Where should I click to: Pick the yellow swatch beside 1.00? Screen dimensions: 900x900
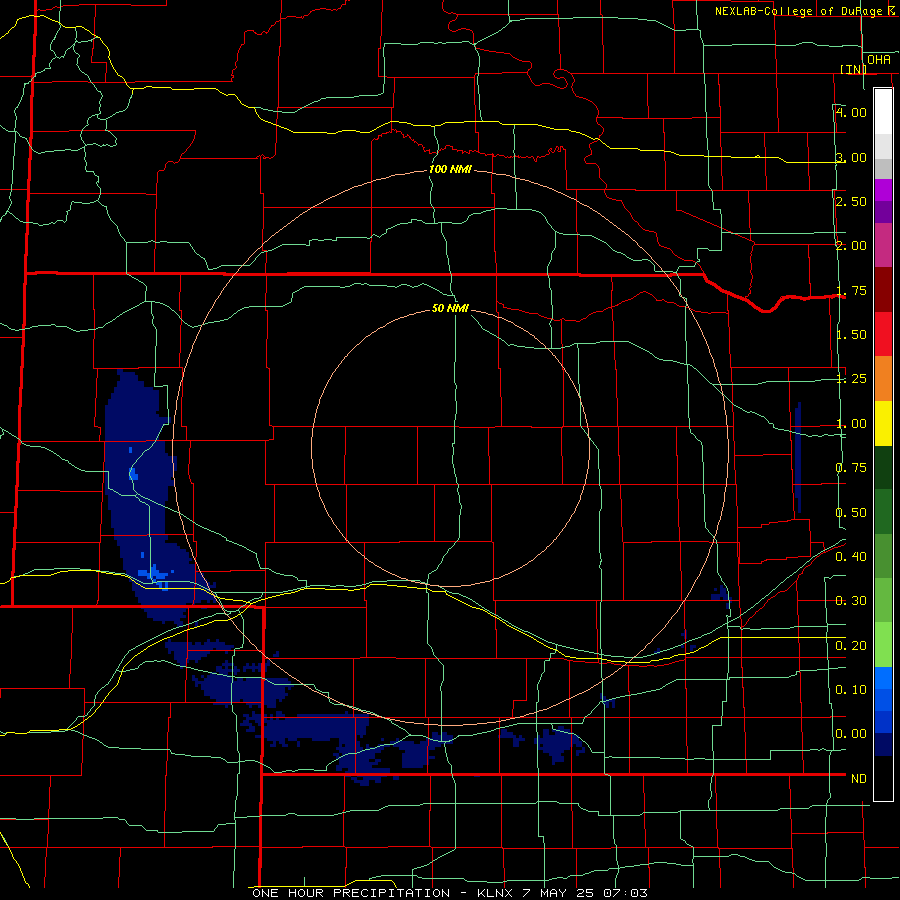click(883, 423)
